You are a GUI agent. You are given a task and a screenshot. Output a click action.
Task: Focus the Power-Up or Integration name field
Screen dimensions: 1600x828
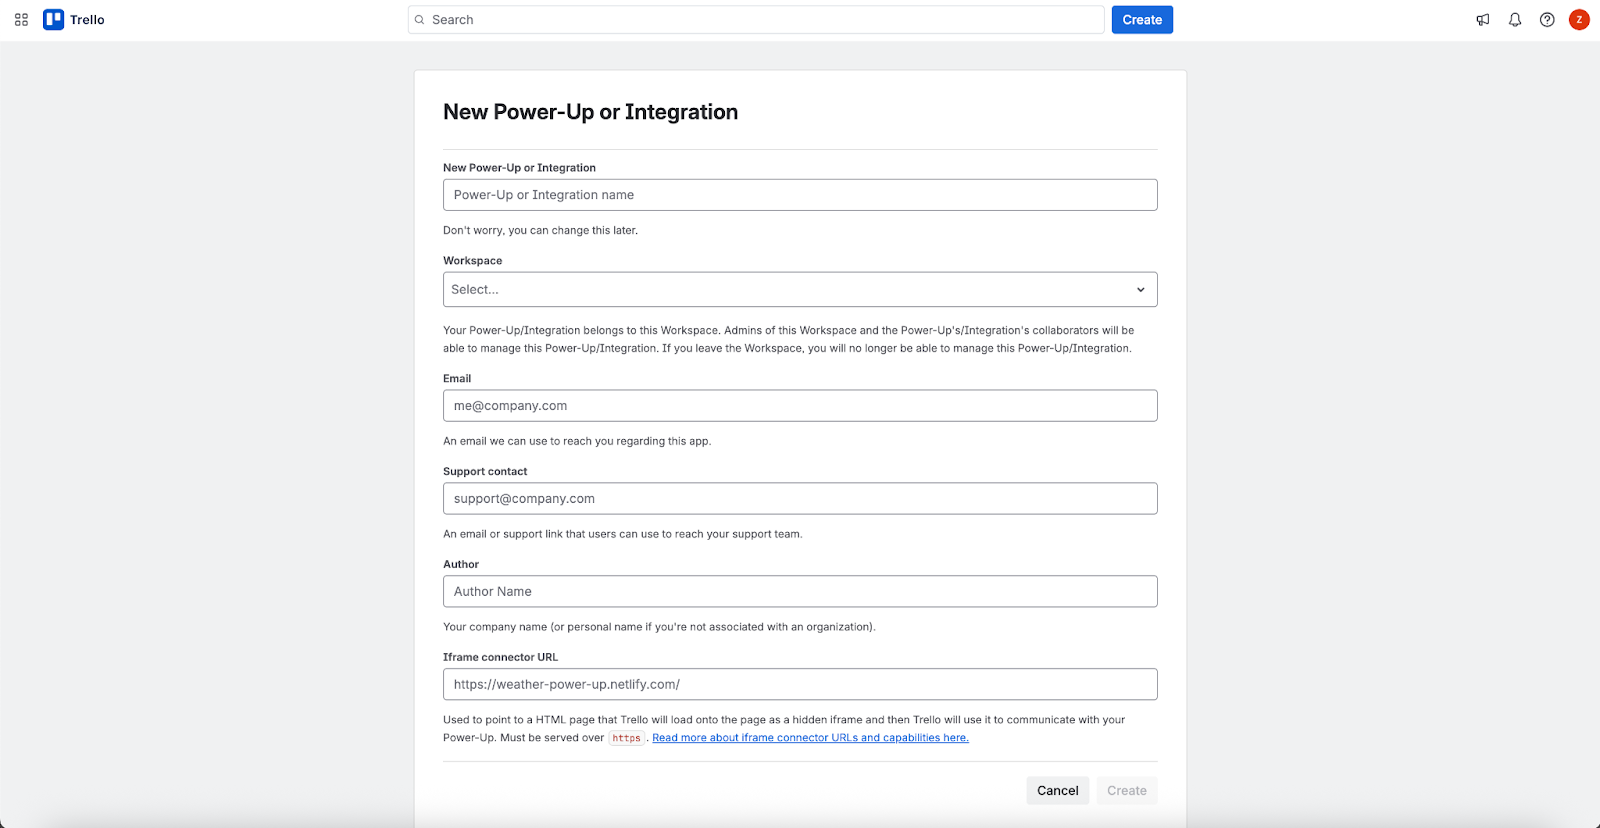pyautogui.click(x=800, y=195)
